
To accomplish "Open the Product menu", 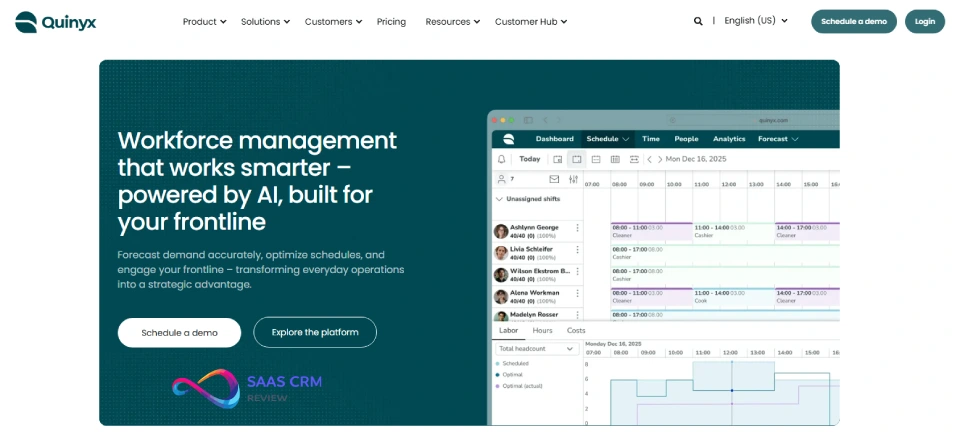I will (x=204, y=22).
